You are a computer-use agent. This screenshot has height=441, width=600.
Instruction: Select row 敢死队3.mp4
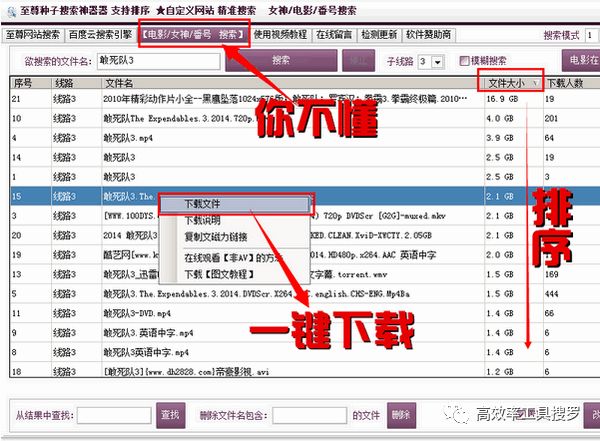[x=305, y=138]
